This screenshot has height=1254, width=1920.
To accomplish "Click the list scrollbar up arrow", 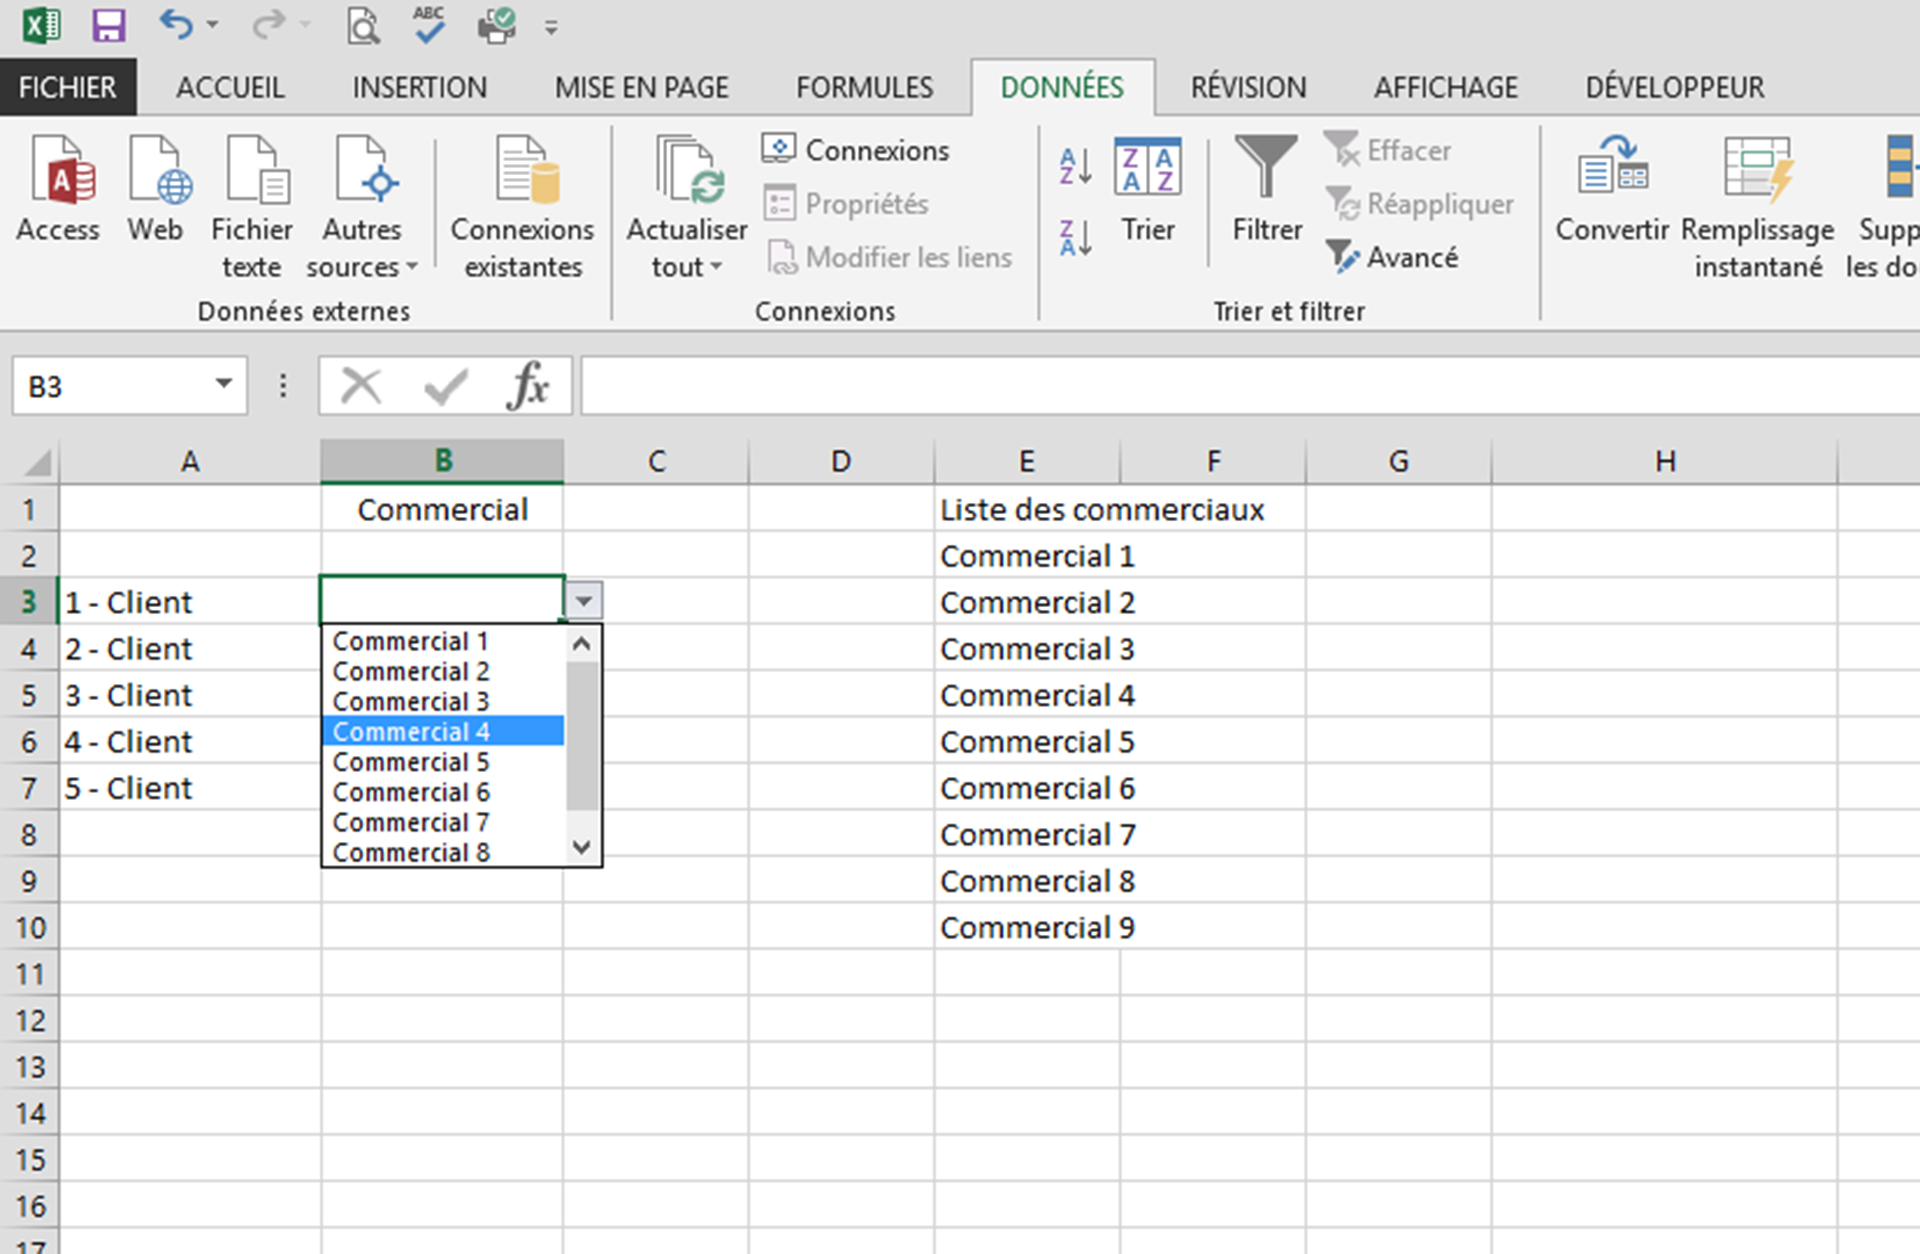I will coord(582,644).
